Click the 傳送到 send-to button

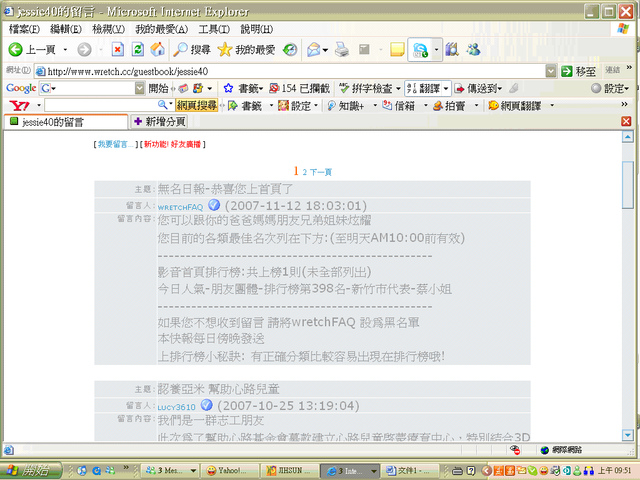tap(478, 88)
